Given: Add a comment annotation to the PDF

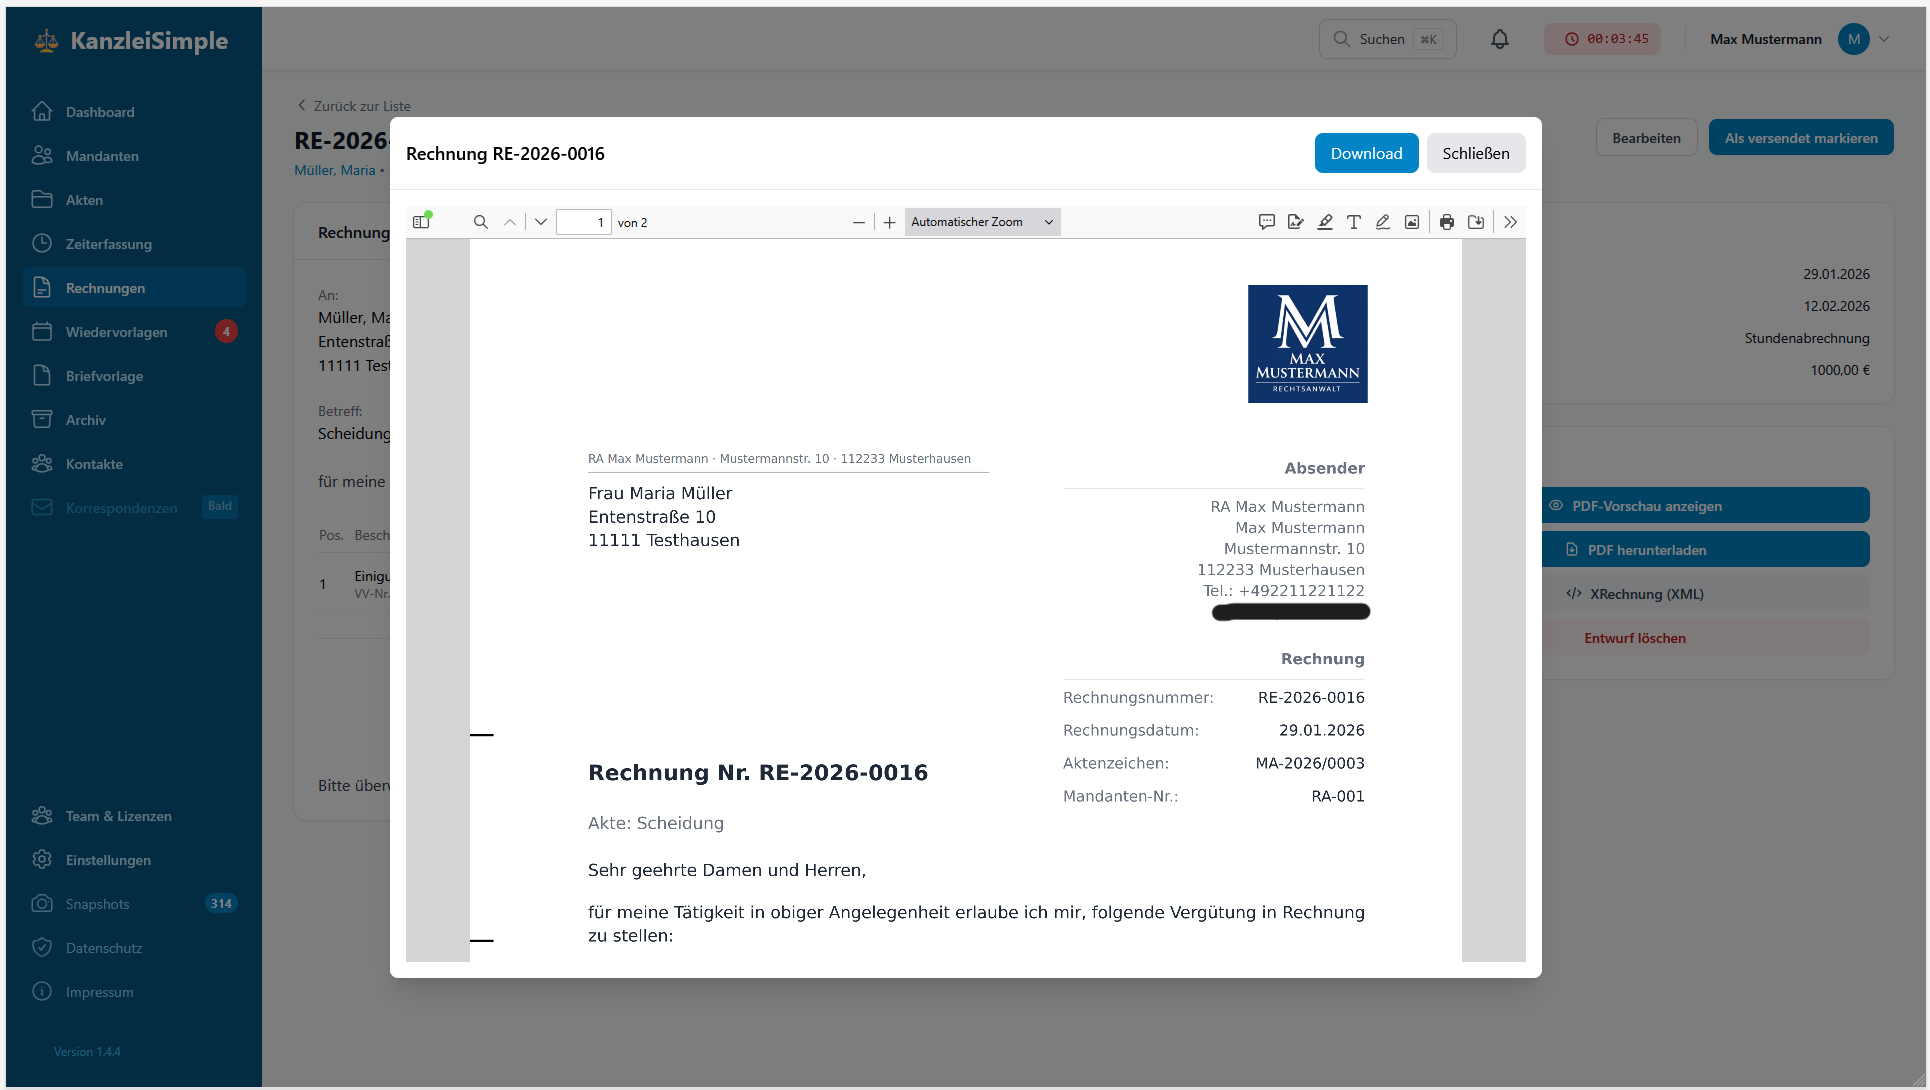Looking at the screenshot, I should (x=1267, y=221).
